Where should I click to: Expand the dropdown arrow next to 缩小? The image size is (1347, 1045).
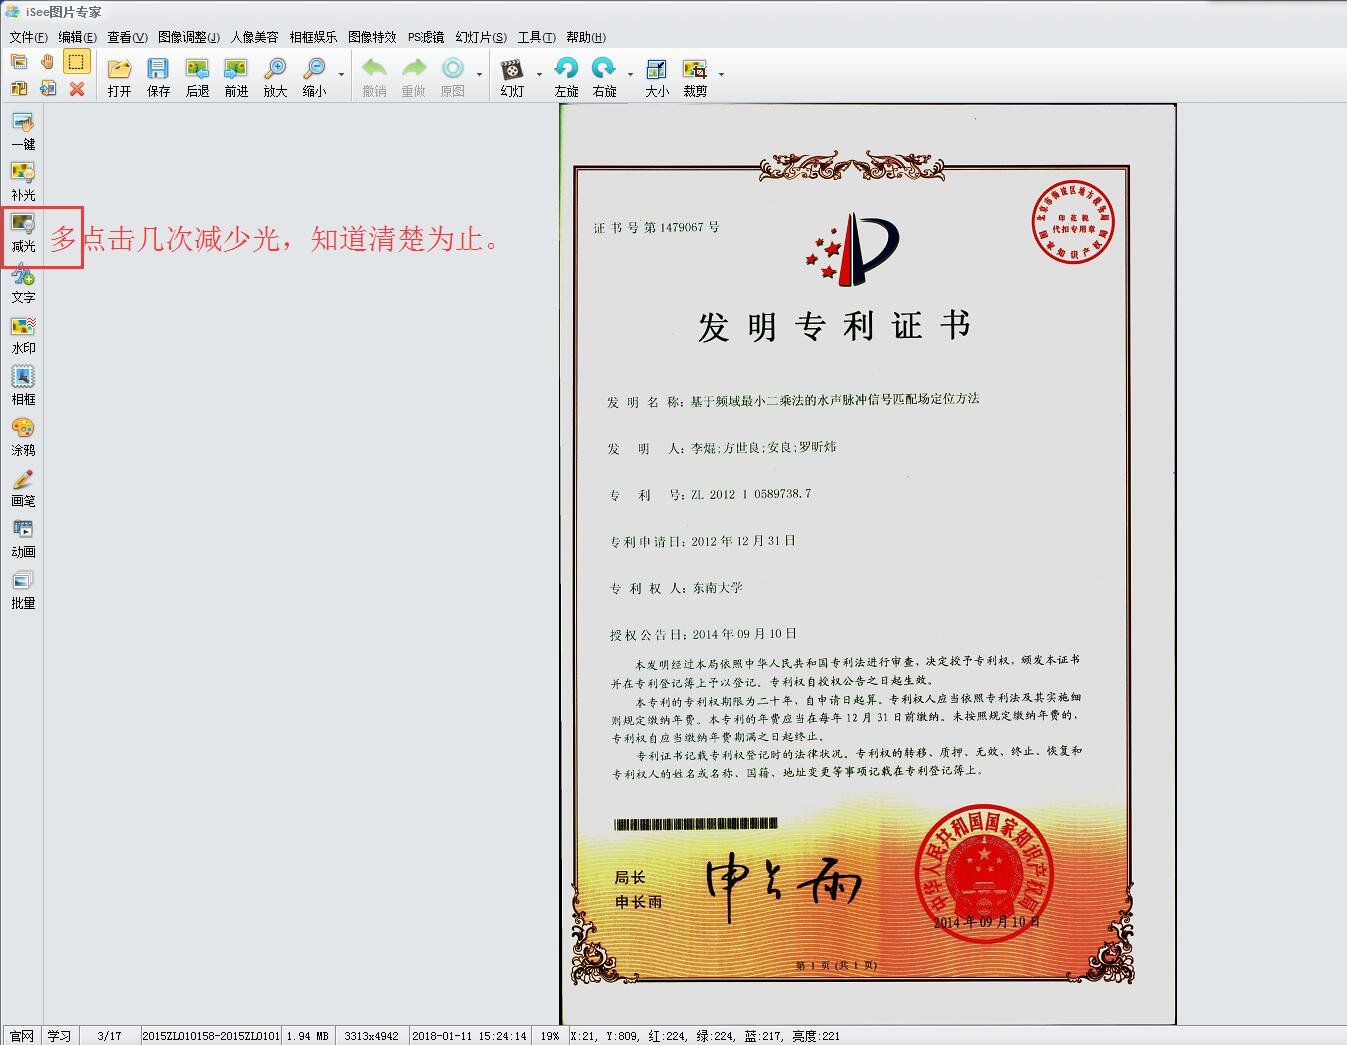(341, 75)
